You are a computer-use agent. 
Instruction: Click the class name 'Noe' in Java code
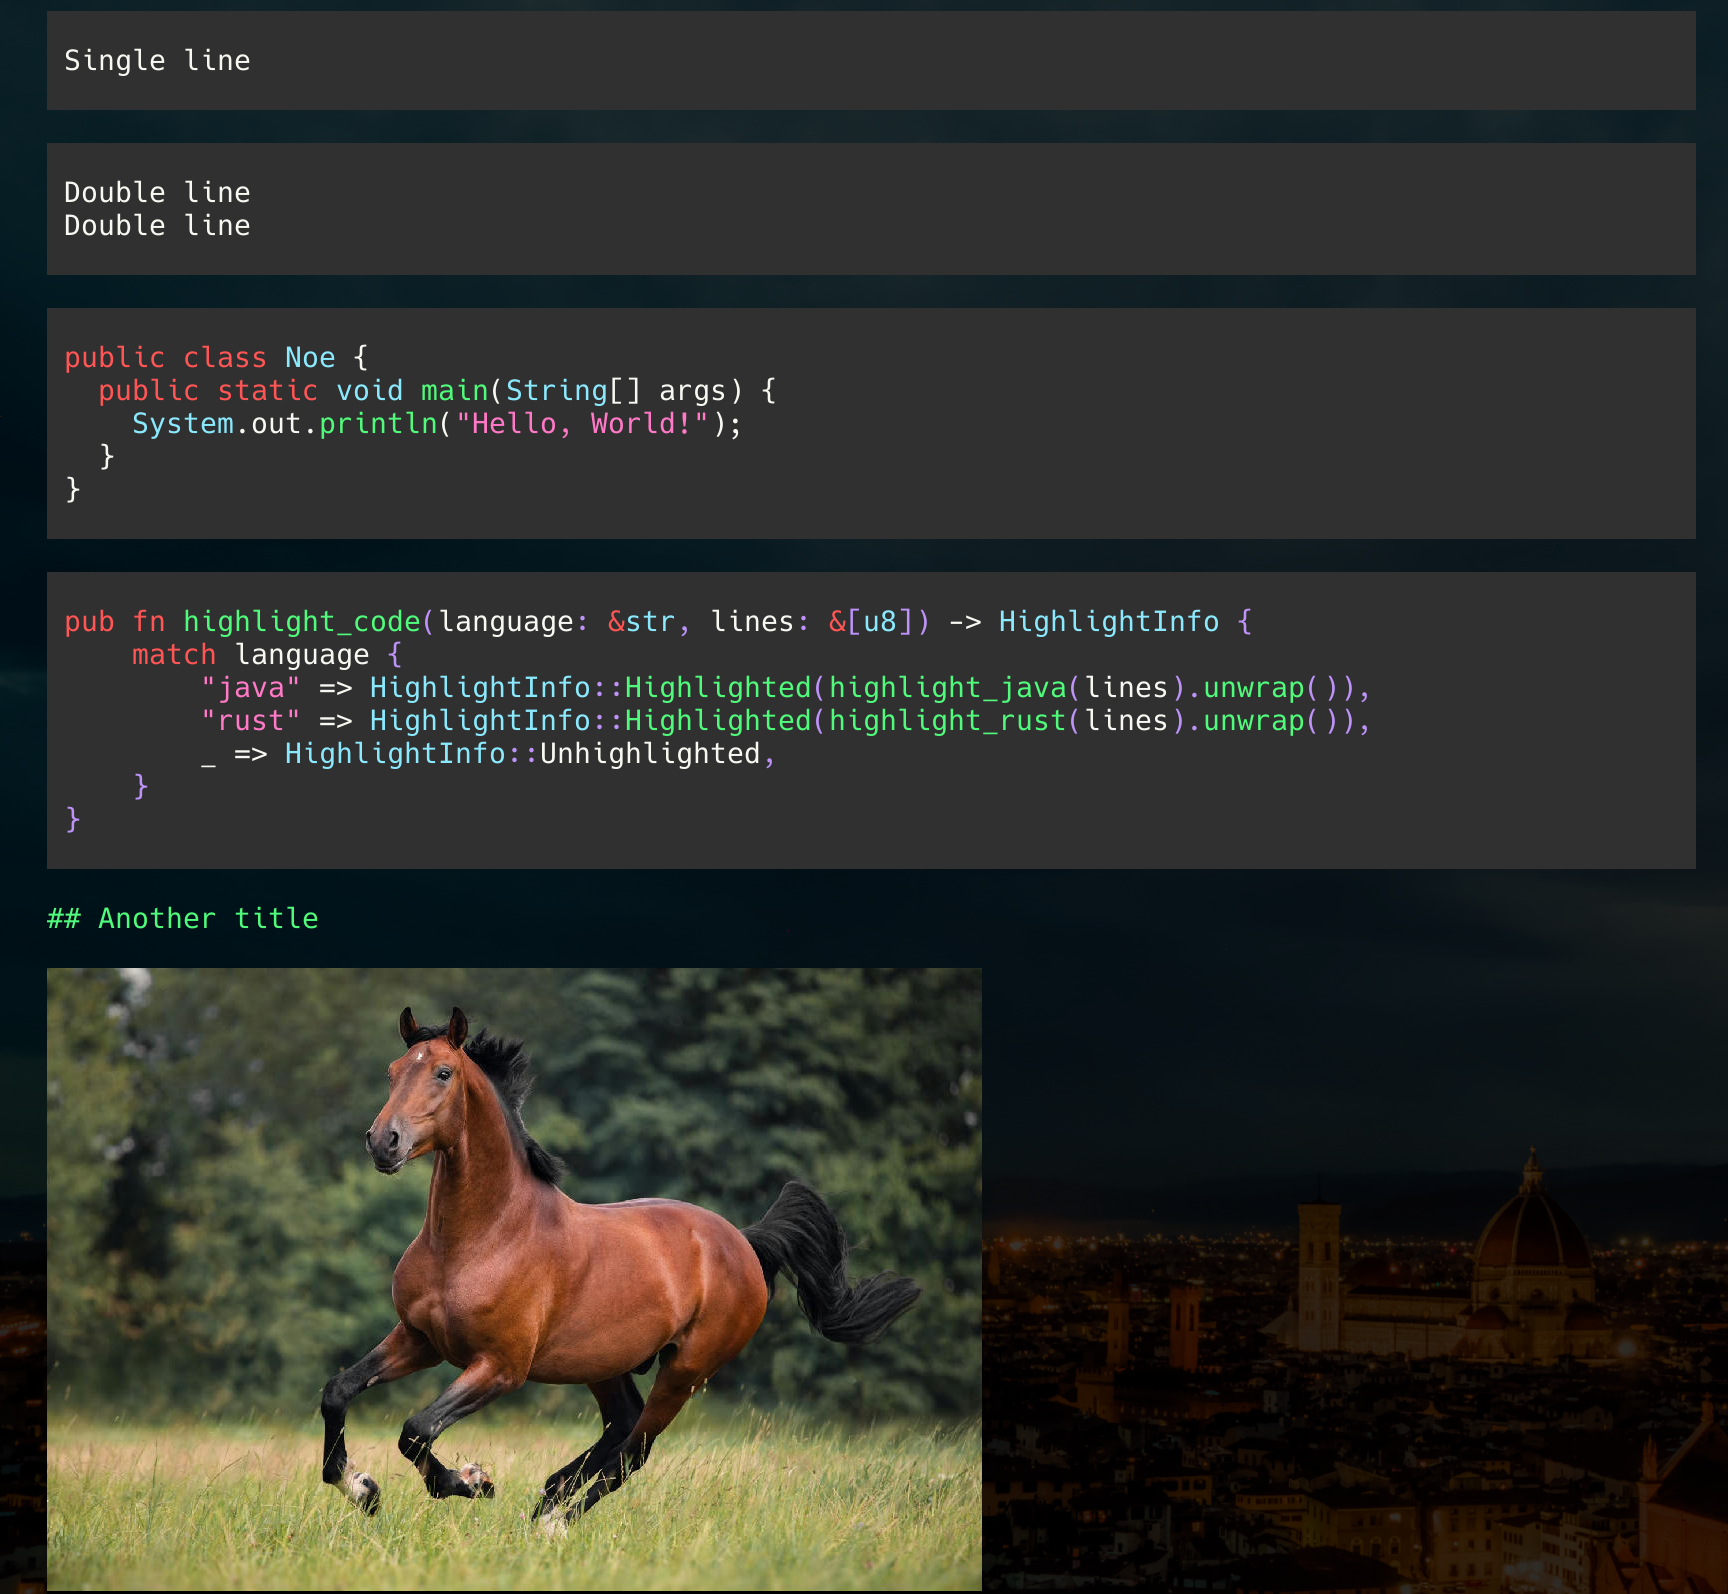point(311,357)
